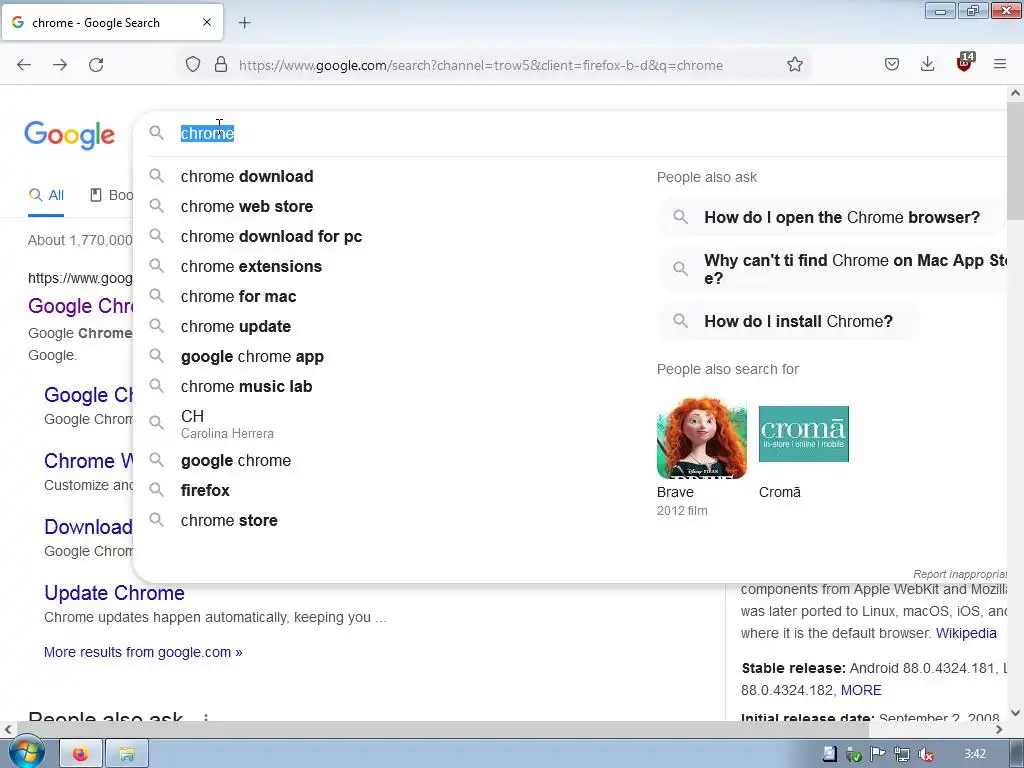Click the vertical scrollbar down arrow

(1015, 712)
